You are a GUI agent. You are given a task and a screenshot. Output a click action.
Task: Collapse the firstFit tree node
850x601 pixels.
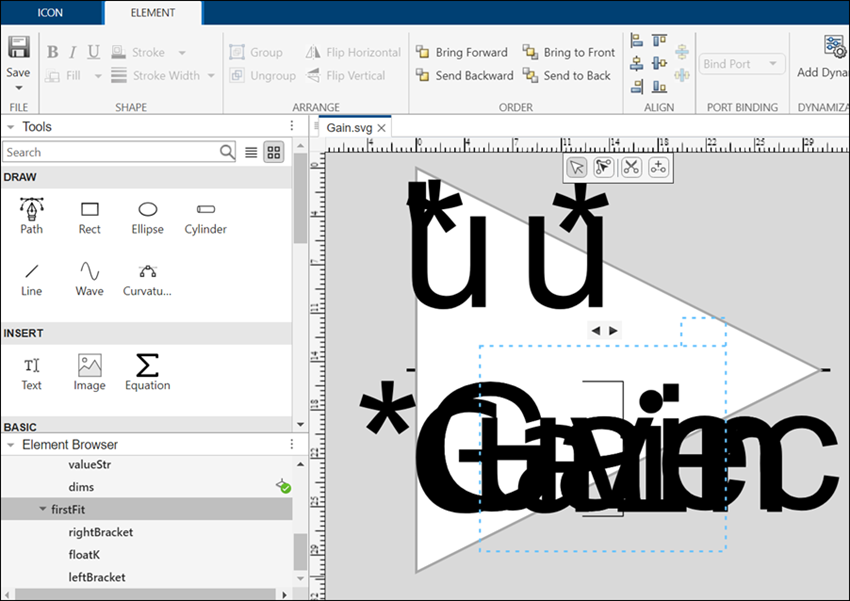(42, 509)
